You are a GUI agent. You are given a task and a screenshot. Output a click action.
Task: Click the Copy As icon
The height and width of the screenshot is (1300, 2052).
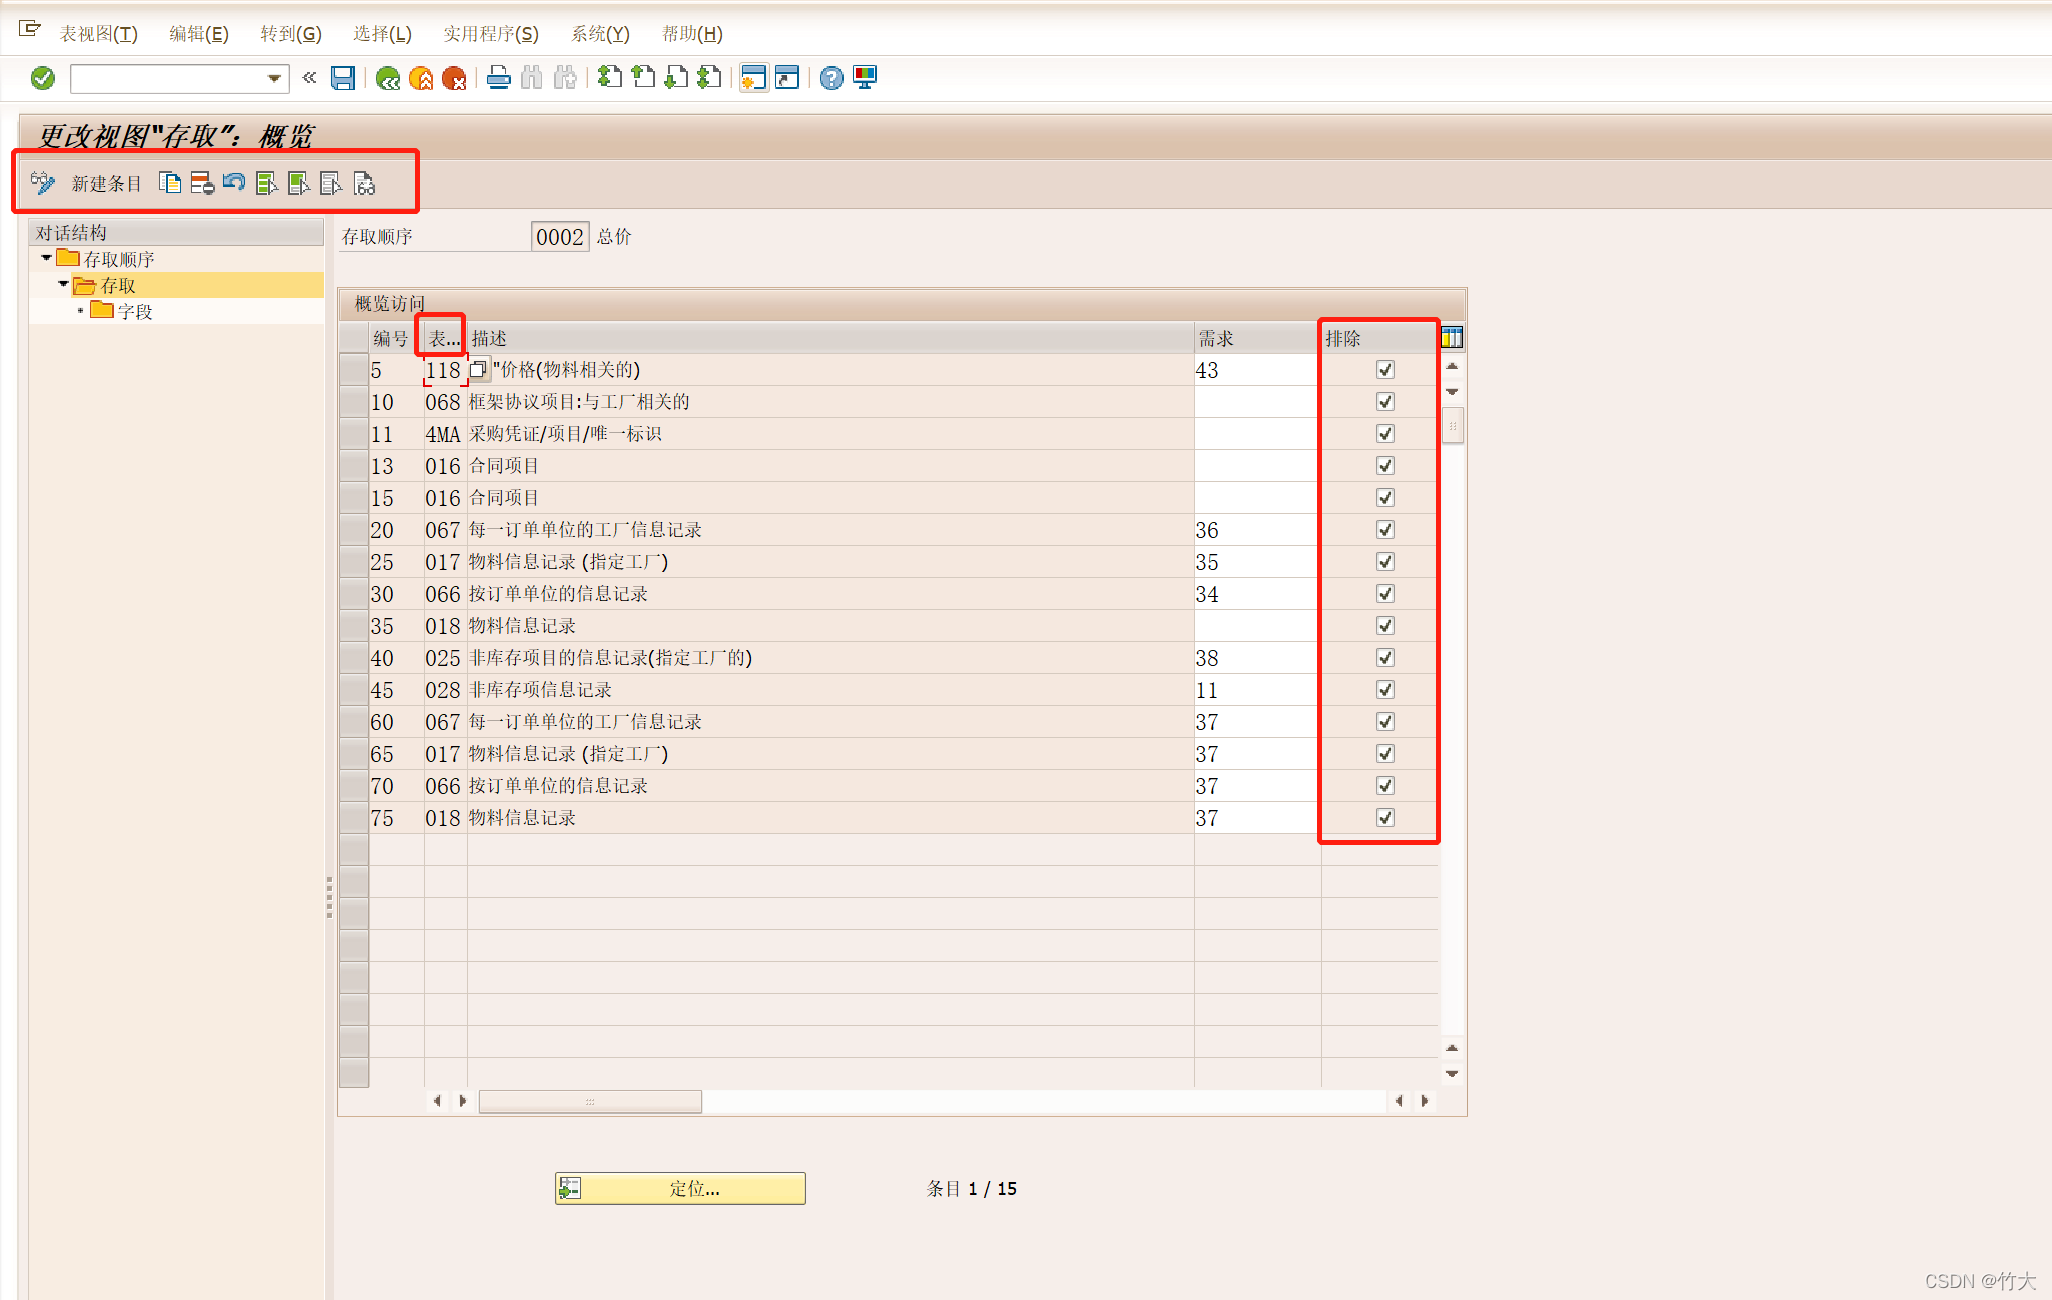pyautogui.click(x=170, y=183)
